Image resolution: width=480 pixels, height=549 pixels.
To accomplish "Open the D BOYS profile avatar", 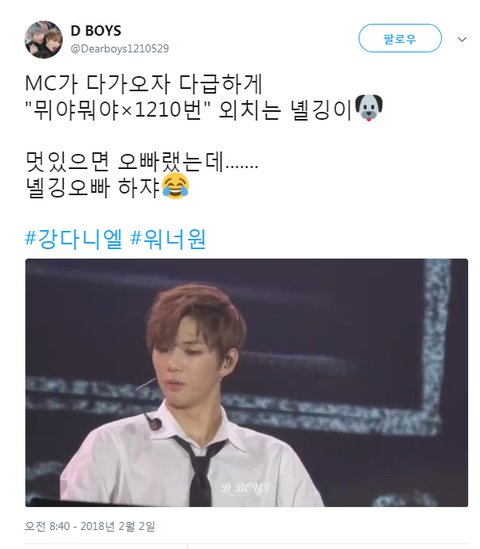I will pos(43,39).
